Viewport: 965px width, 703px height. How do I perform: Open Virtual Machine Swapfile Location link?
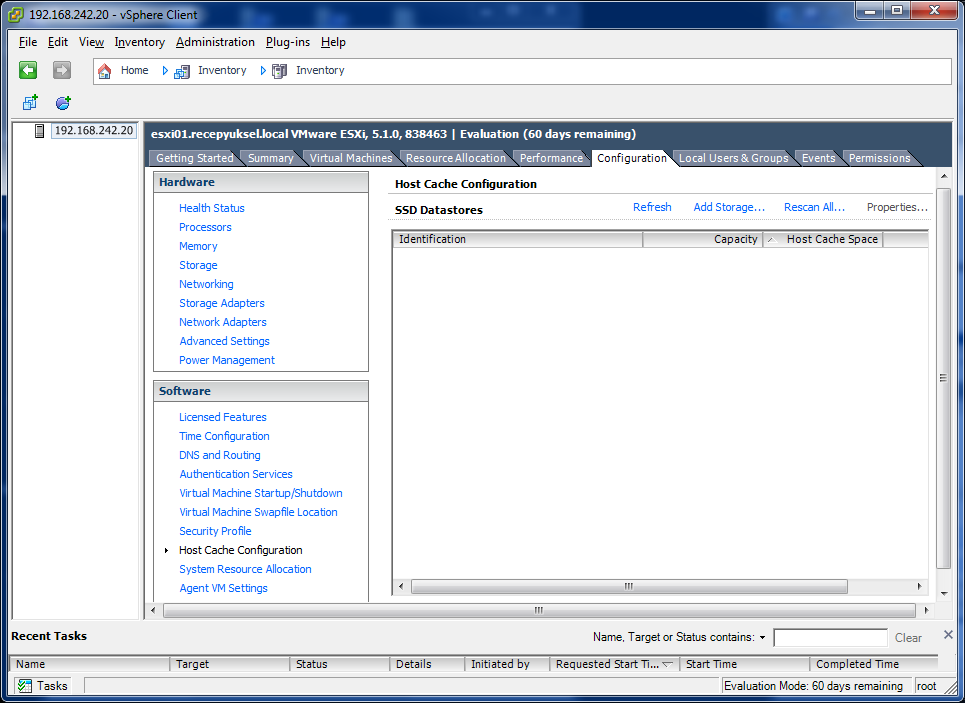[x=258, y=513]
